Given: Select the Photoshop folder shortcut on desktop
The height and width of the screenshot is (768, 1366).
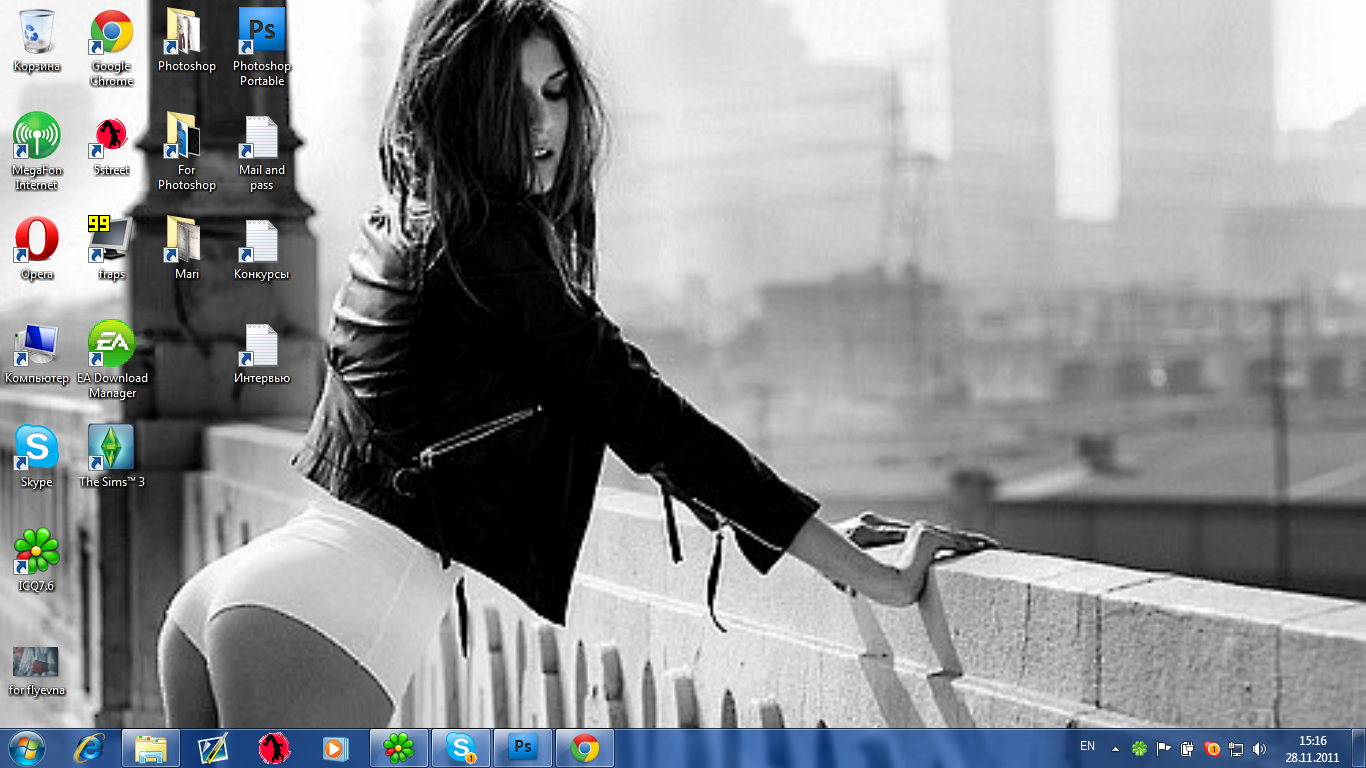Looking at the screenshot, I should coord(186,41).
